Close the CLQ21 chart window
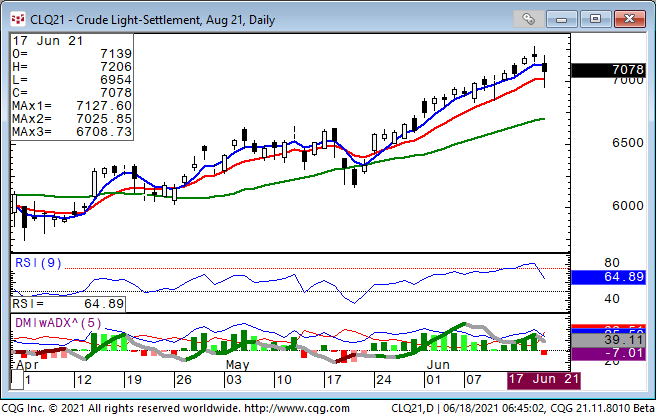Screen dimensions: 656x416 (629, 19)
